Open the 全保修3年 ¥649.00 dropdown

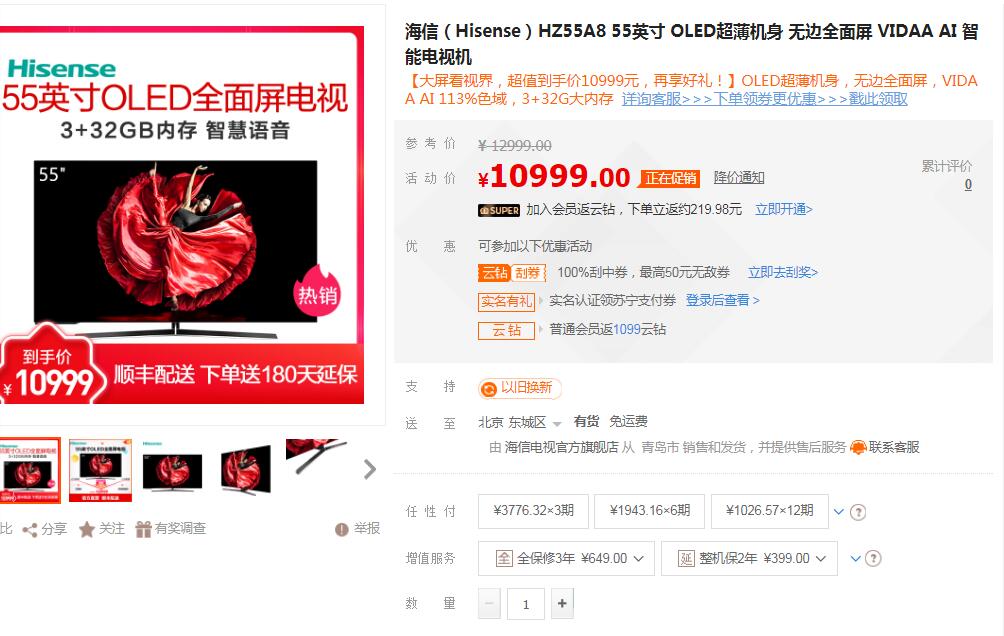pos(566,559)
